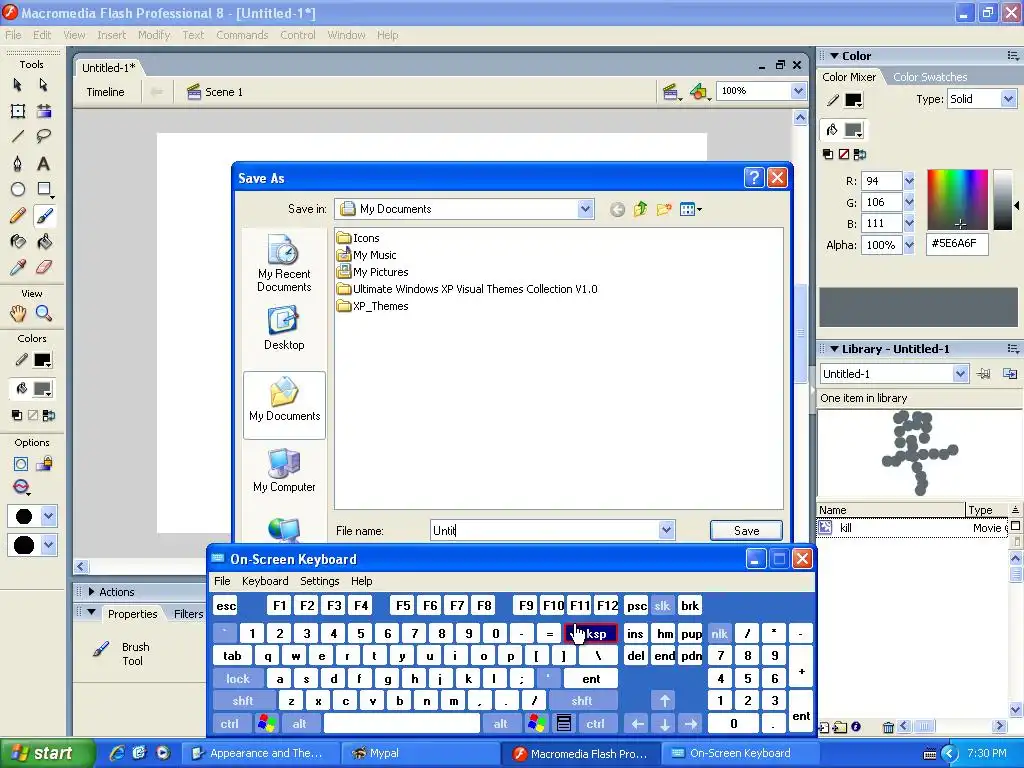Image resolution: width=1024 pixels, height=768 pixels.
Task: Select the Free Transform tool
Action: click(18, 111)
